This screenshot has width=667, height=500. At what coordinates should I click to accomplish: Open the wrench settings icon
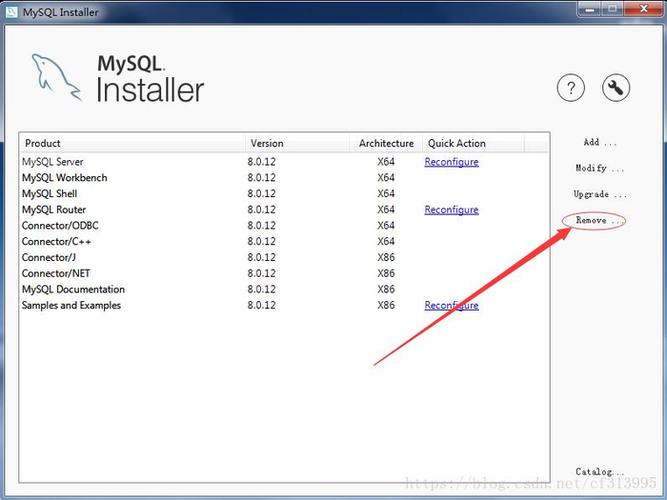[x=616, y=88]
